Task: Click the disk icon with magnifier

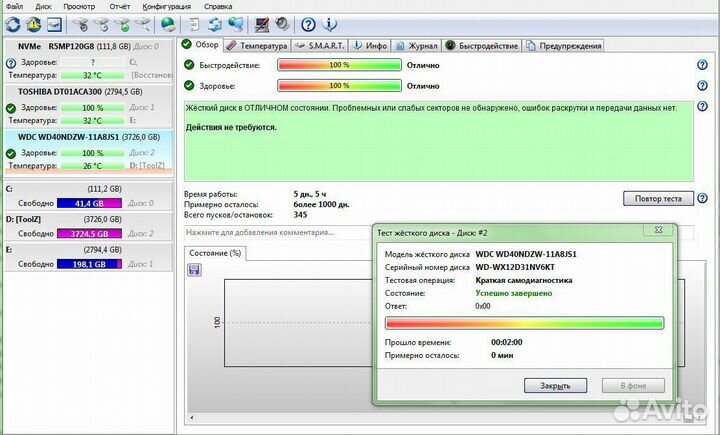Action: pos(143,24)
